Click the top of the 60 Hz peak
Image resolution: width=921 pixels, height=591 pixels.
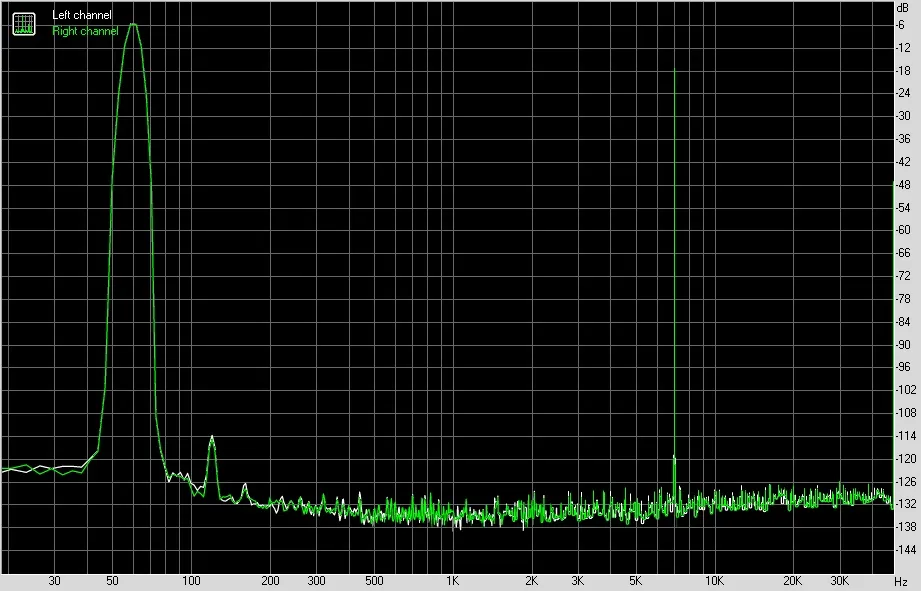(x=133, y=25)
